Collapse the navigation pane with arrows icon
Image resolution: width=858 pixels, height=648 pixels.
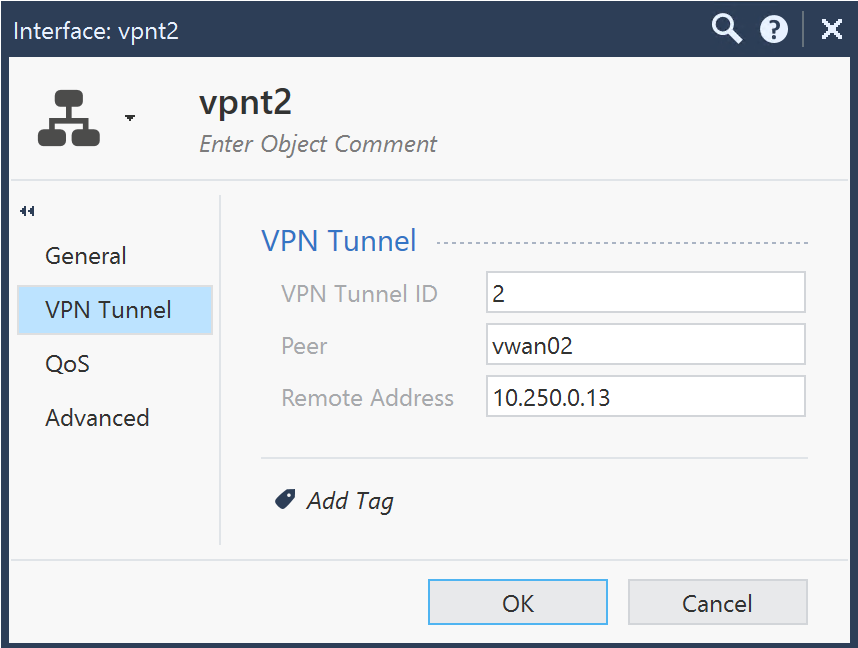(27, 211)
